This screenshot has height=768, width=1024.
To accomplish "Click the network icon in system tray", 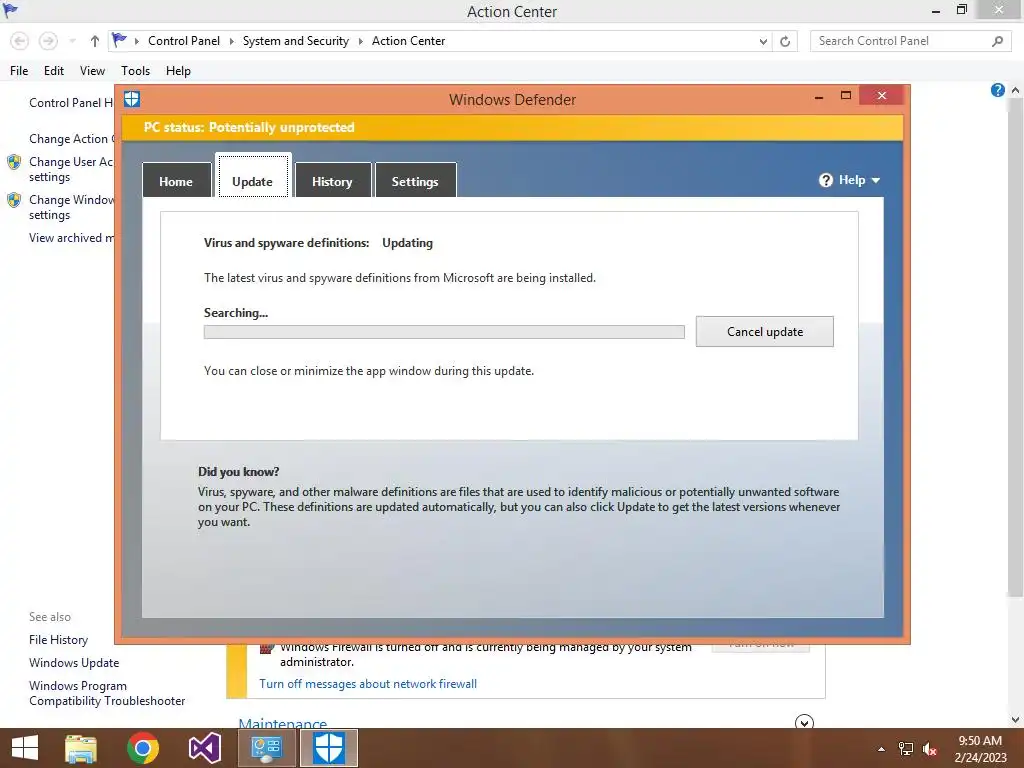I will 906,749.
